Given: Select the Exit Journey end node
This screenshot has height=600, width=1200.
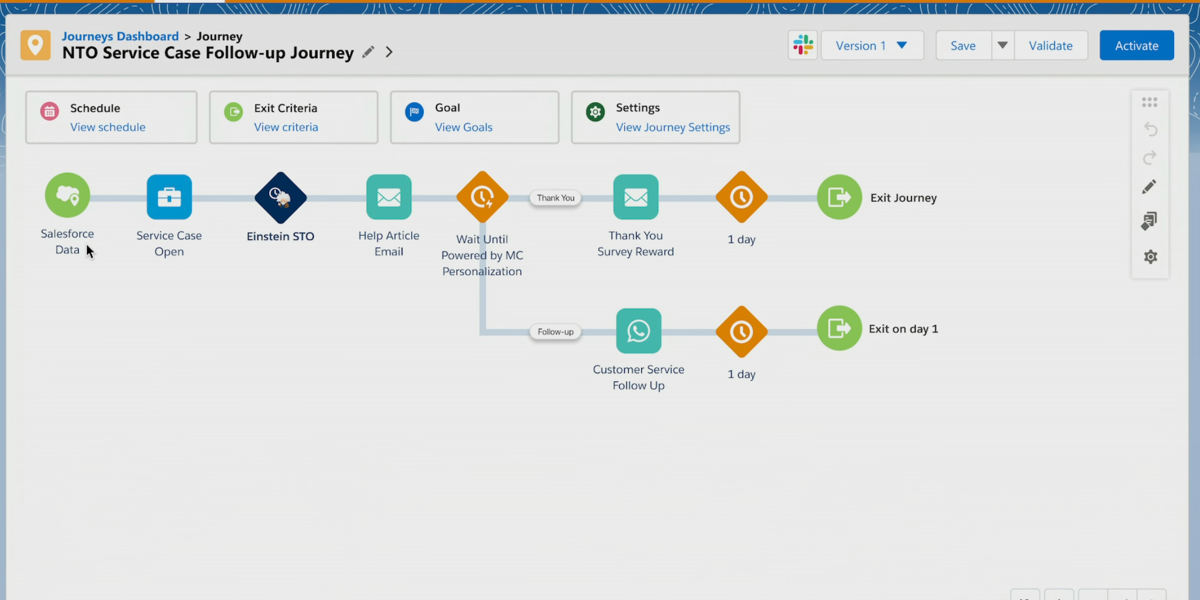Looking at the screenshot, I should (x=839, y=197).
